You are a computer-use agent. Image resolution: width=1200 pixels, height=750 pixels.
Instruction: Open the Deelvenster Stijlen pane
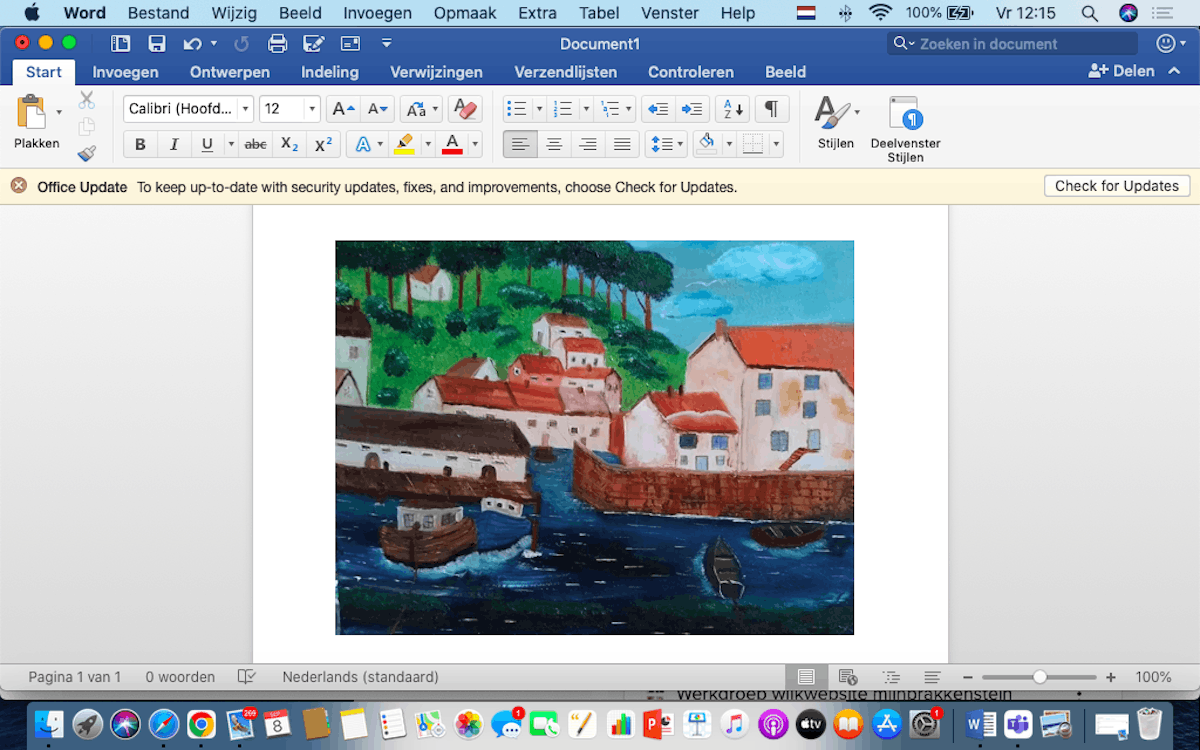coord(905,129)
